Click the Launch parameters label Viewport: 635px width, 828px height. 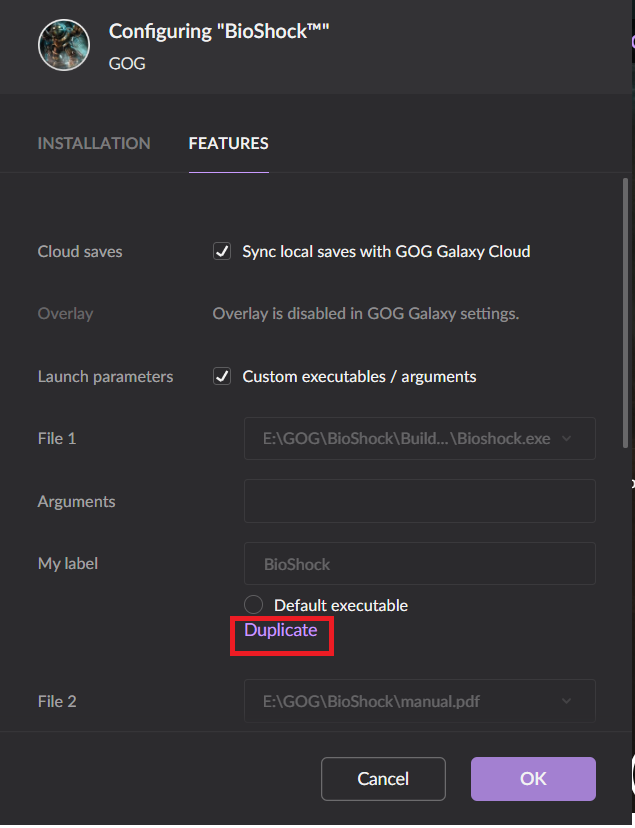point(105,377)
